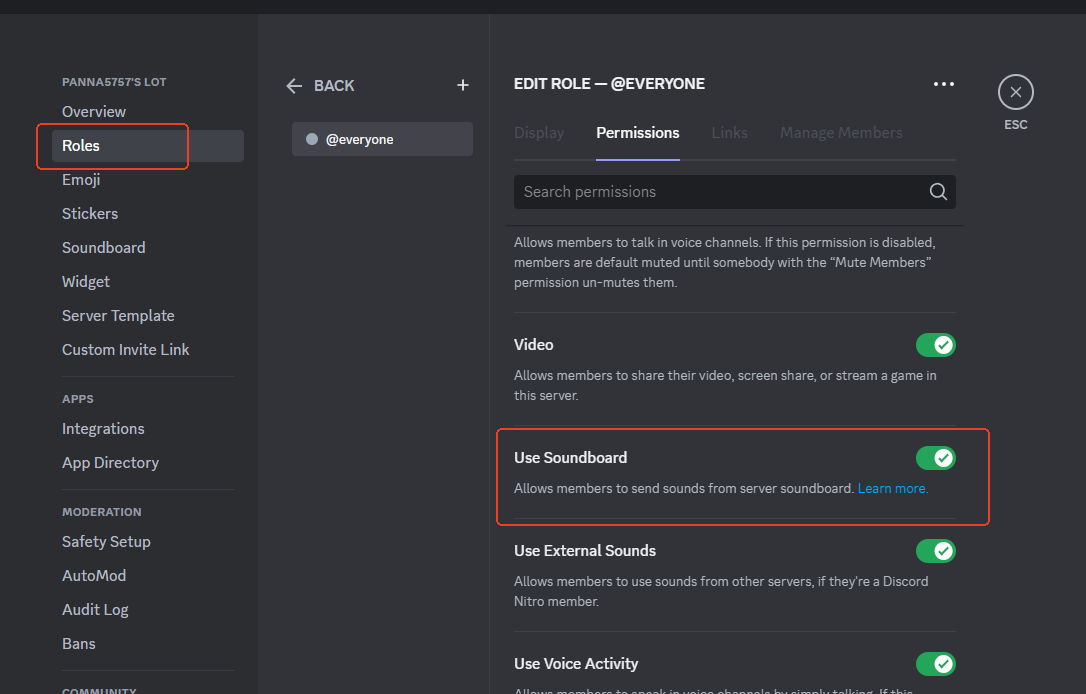The height and width of the screenshot is (694, 1086).
Task: Go to Emoji settings
Action: click(x=80, y=179)
